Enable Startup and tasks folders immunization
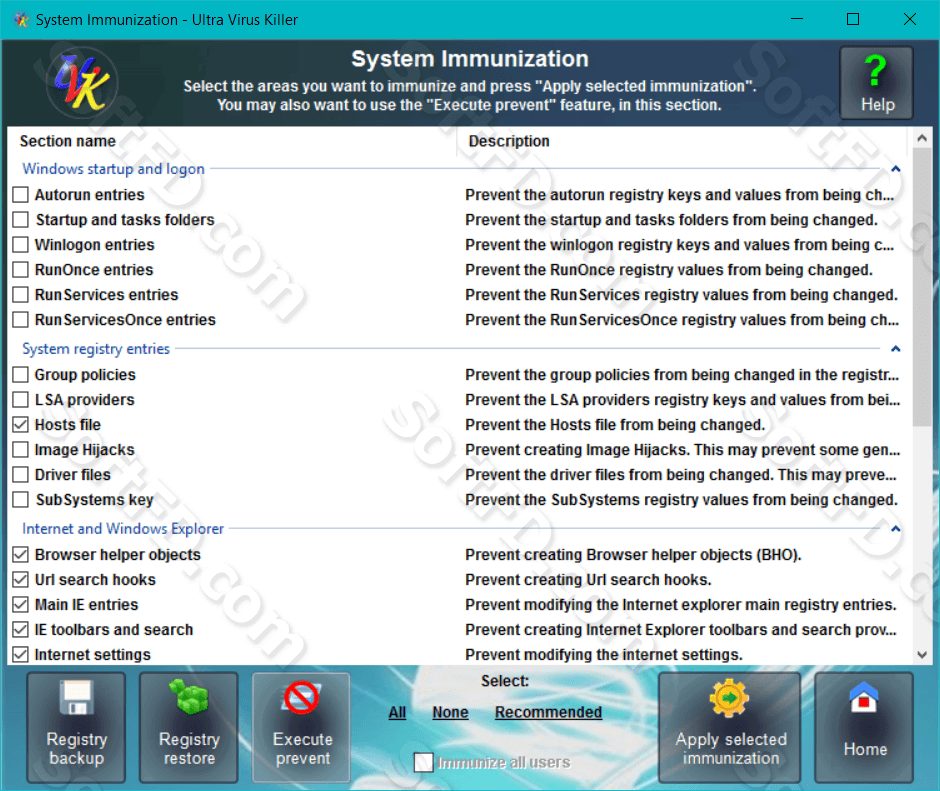The height and width of the screenshot is (791, 940). (20, 219)
